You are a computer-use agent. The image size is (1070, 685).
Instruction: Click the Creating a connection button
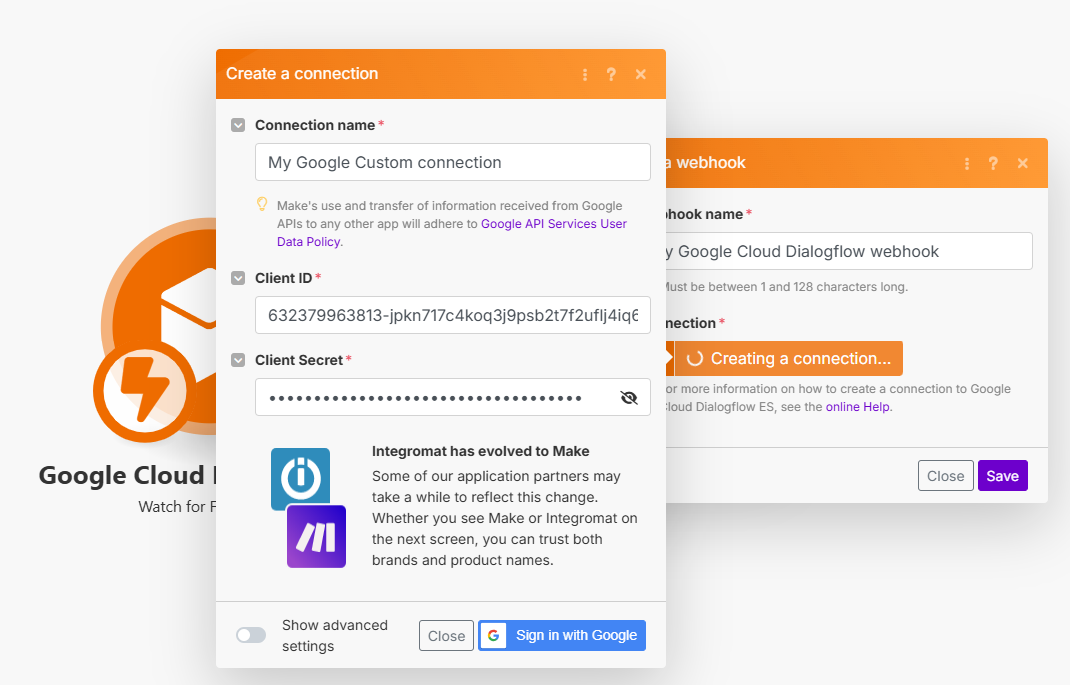(x=788, y=359)
